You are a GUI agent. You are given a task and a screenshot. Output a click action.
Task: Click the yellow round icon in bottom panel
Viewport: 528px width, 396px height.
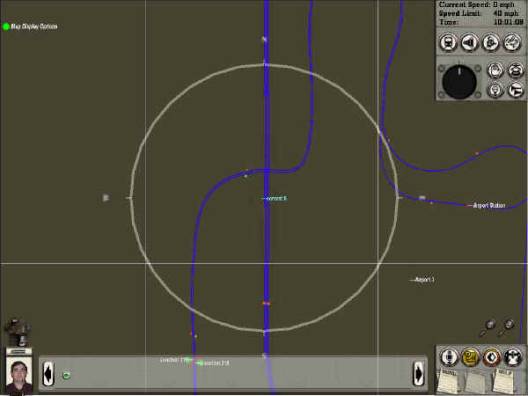(x=470, y=357)
